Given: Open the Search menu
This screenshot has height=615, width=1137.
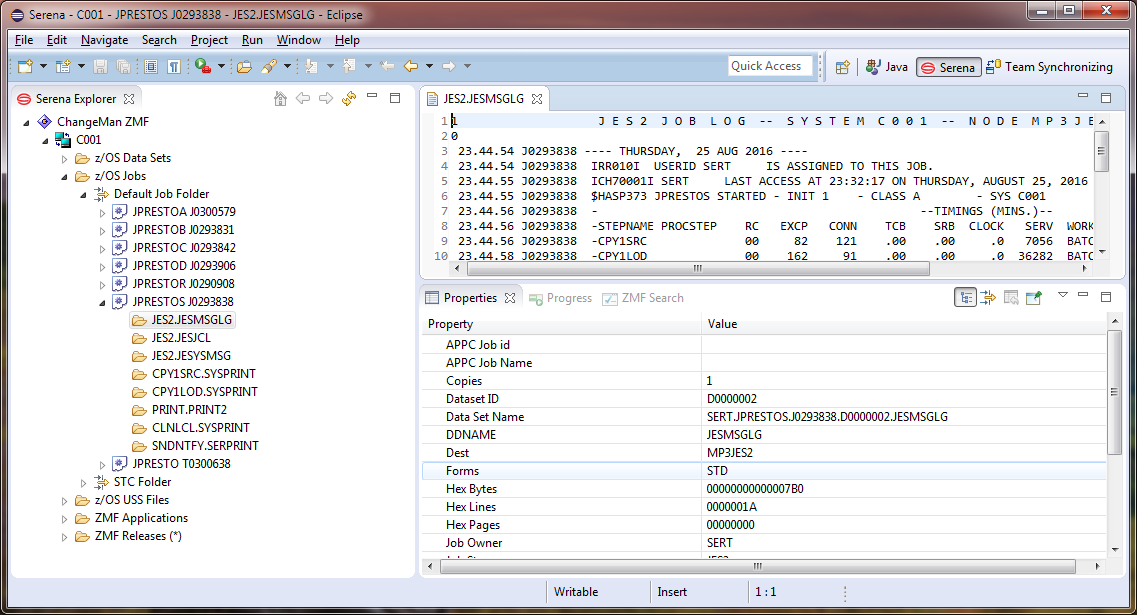Looking at the screenshot, I should coord(159,40).
